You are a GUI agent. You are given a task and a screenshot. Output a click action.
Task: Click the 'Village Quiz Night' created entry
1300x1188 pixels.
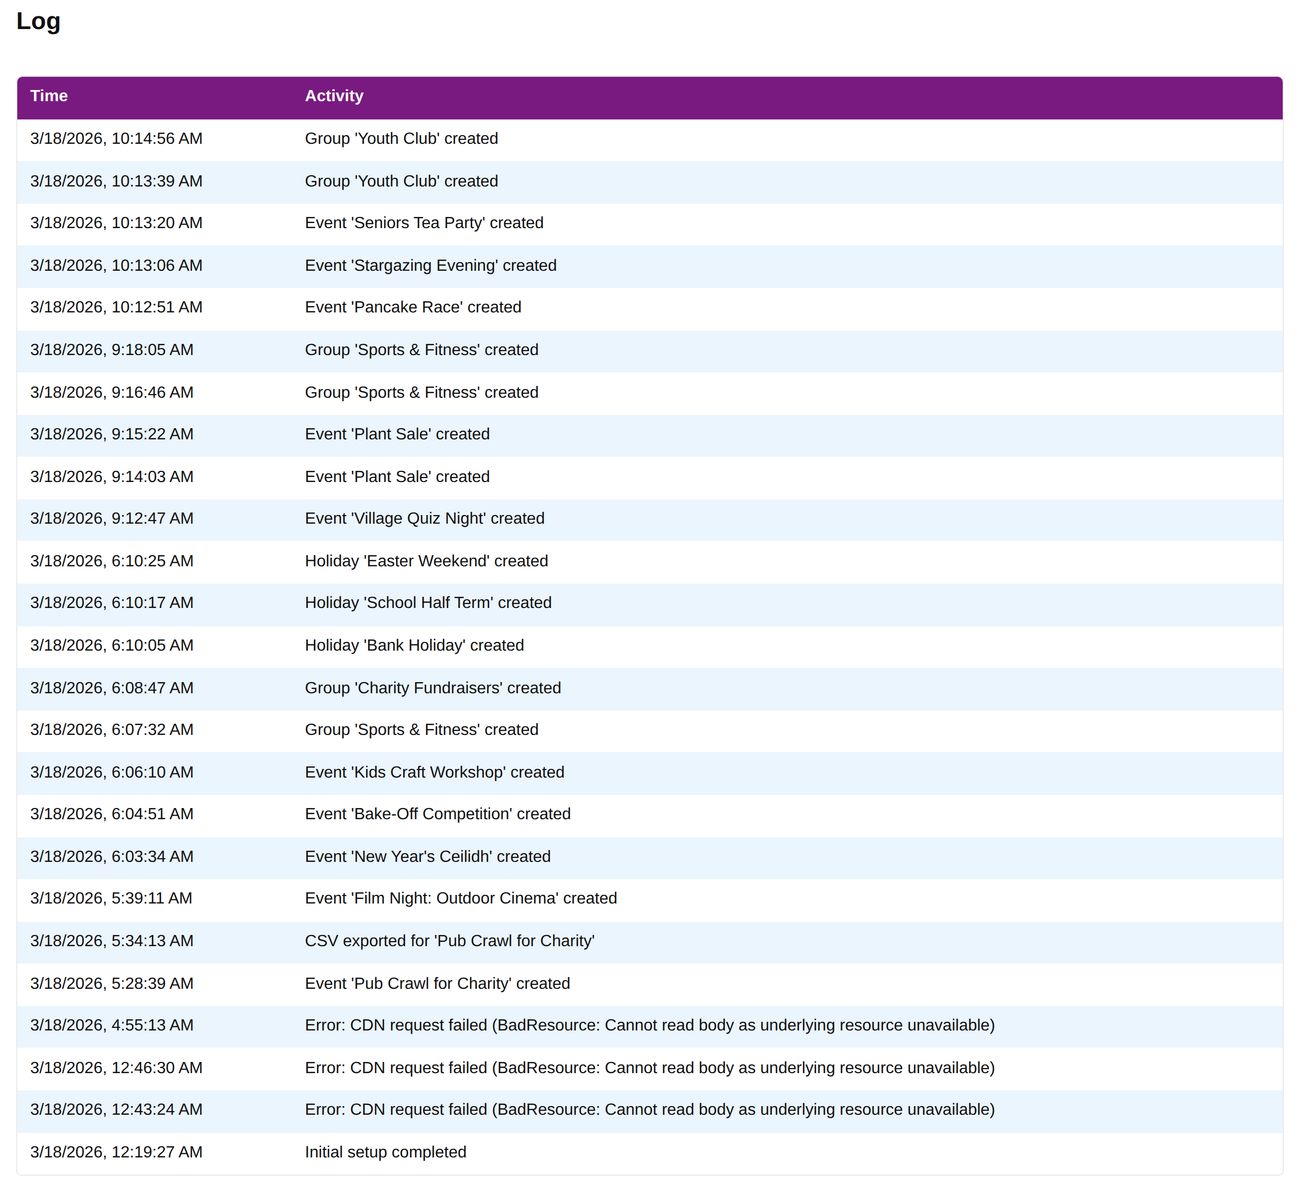click(424, 518)
